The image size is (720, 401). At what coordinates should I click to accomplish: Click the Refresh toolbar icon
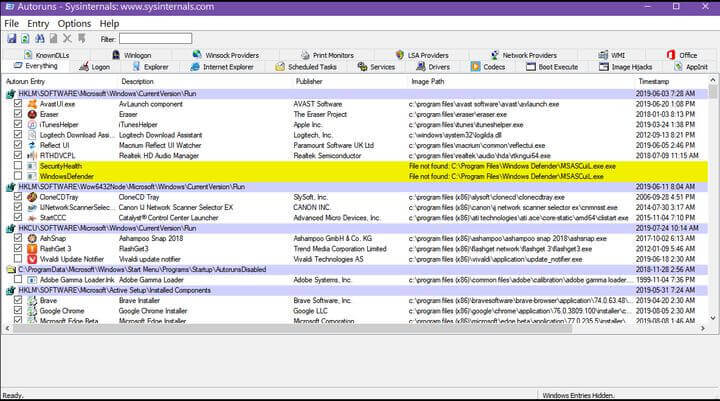click(x=26, y=39)
